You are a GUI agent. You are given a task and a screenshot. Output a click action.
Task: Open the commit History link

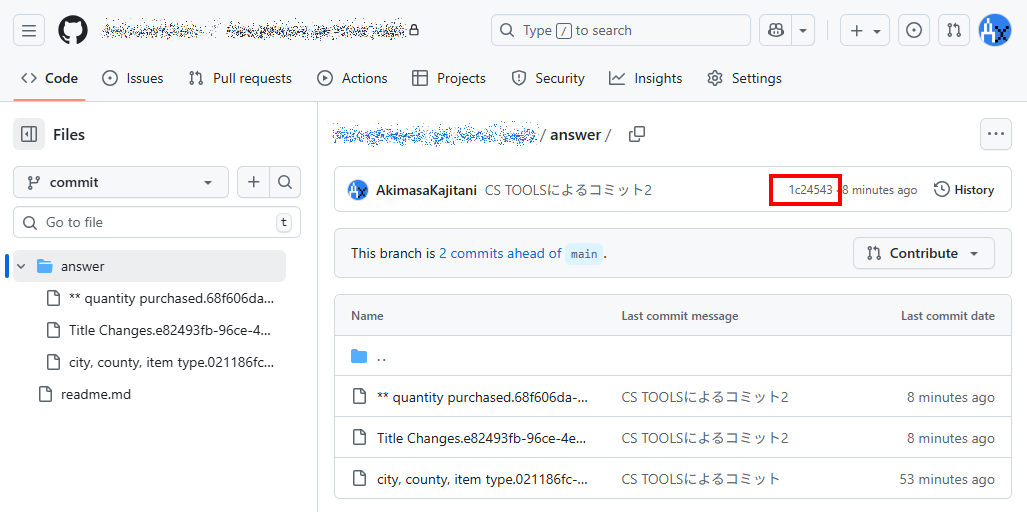[x=964, y=190]
